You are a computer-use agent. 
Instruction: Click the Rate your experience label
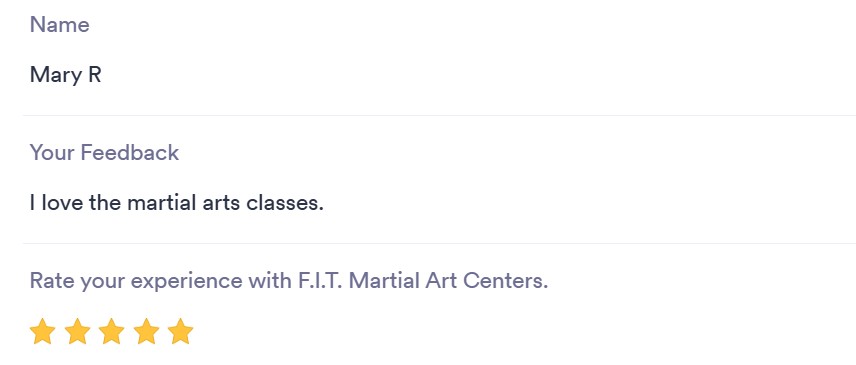pos(289,280)
